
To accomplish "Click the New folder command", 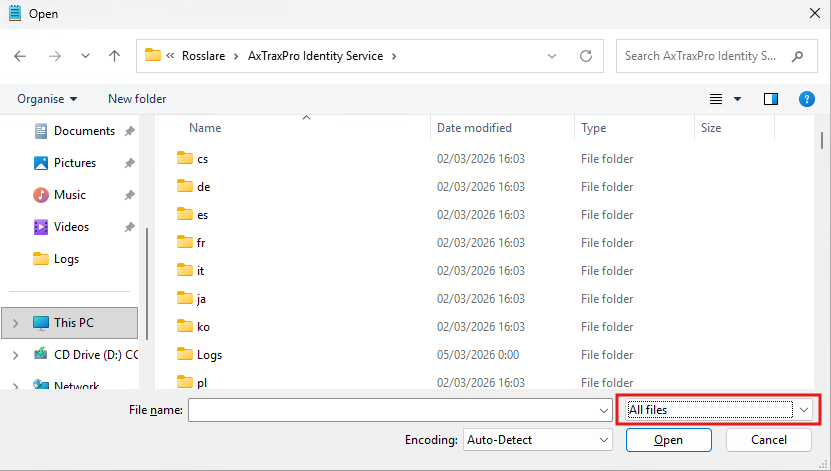I will click(137, 99).
